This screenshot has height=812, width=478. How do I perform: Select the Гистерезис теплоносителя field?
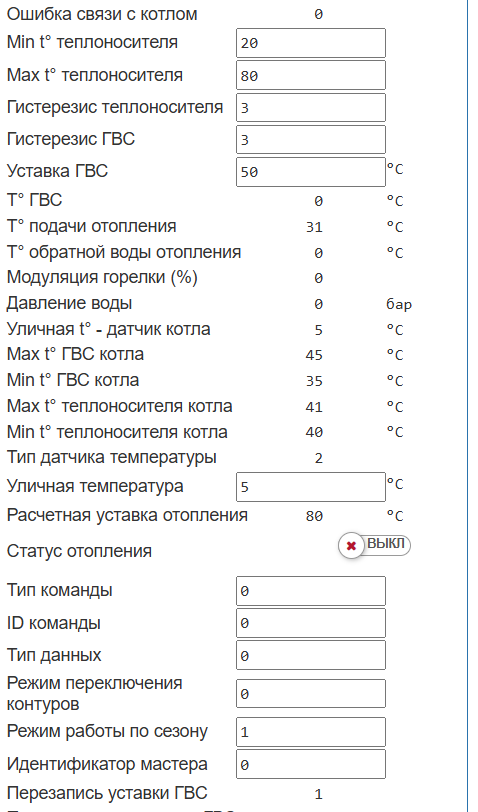pyautogui.click(x=311, y=108)
